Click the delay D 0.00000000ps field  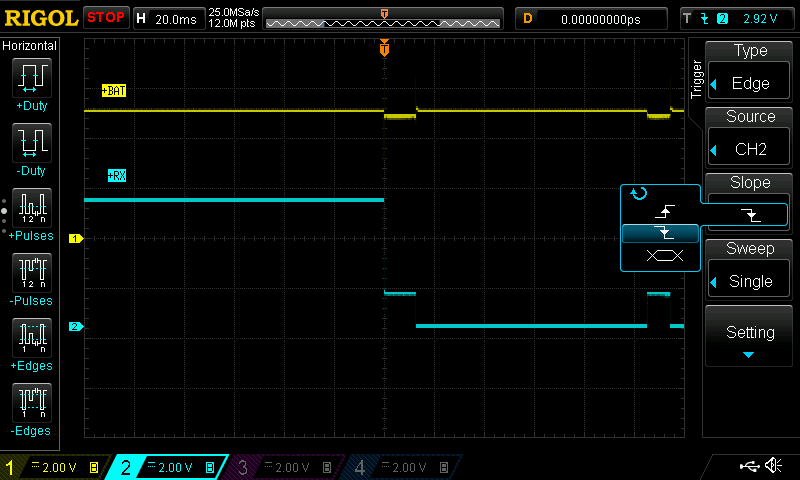(x=591, y=19)
